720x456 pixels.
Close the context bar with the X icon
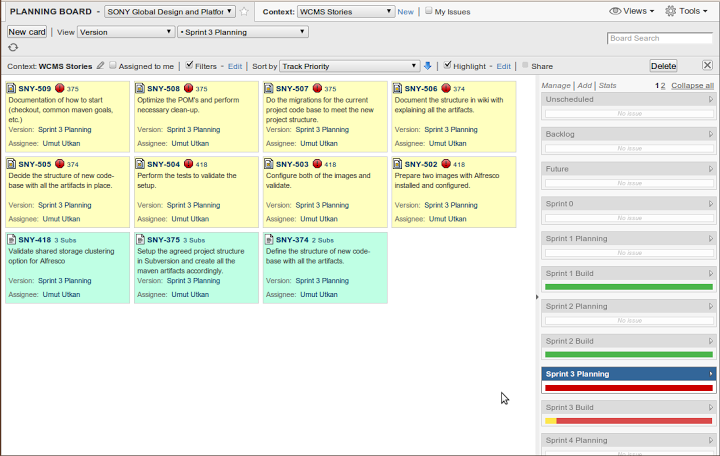(708, 65)
